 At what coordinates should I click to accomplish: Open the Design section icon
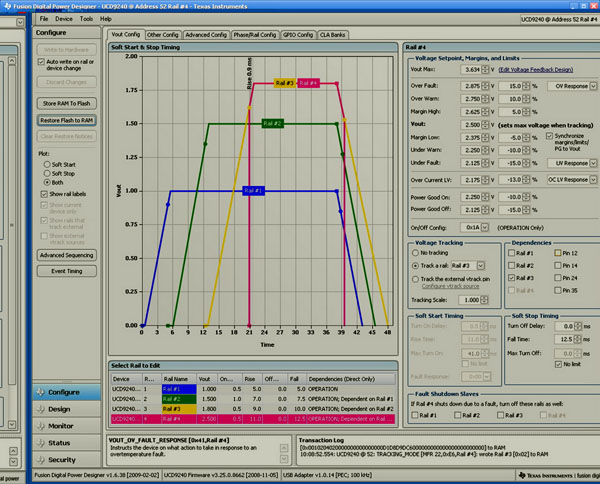tap(40, 409)
